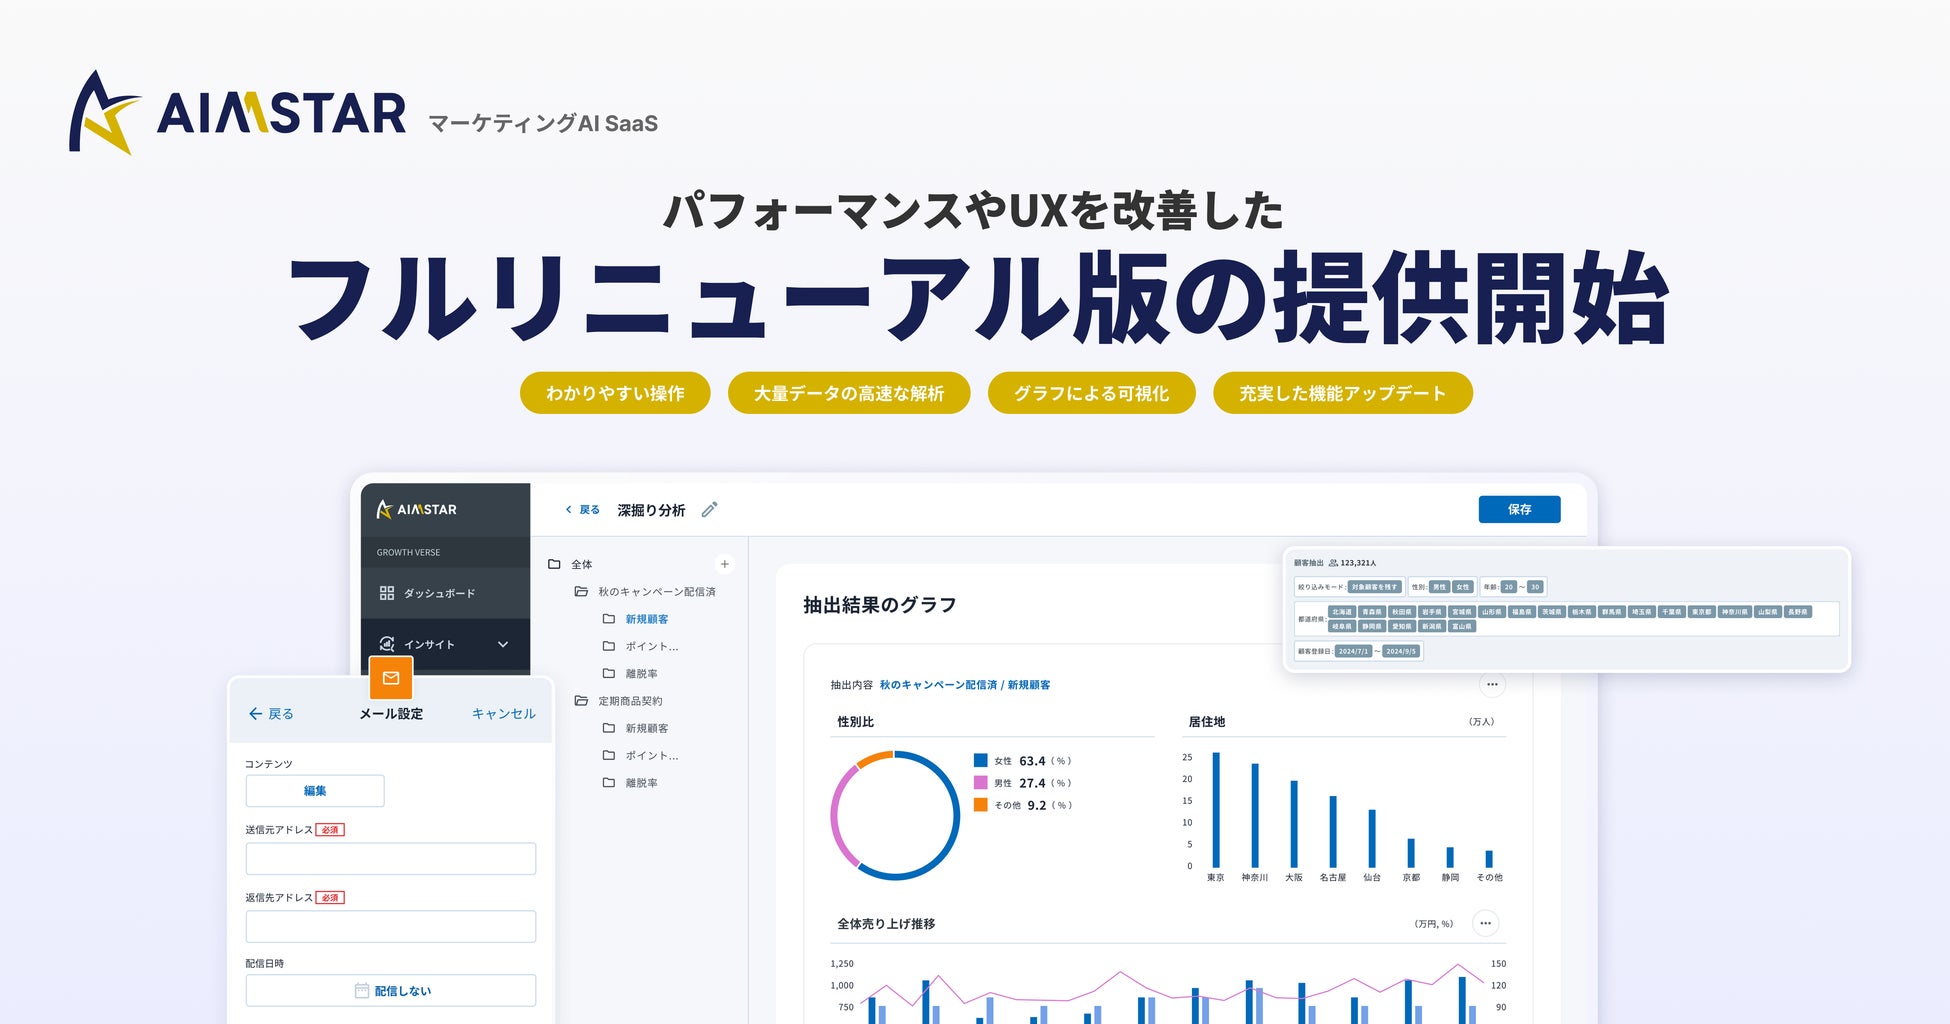Click the orange その他 legend swatch
Viewport: 1950px width, 1024px height.
click(980, 804)
